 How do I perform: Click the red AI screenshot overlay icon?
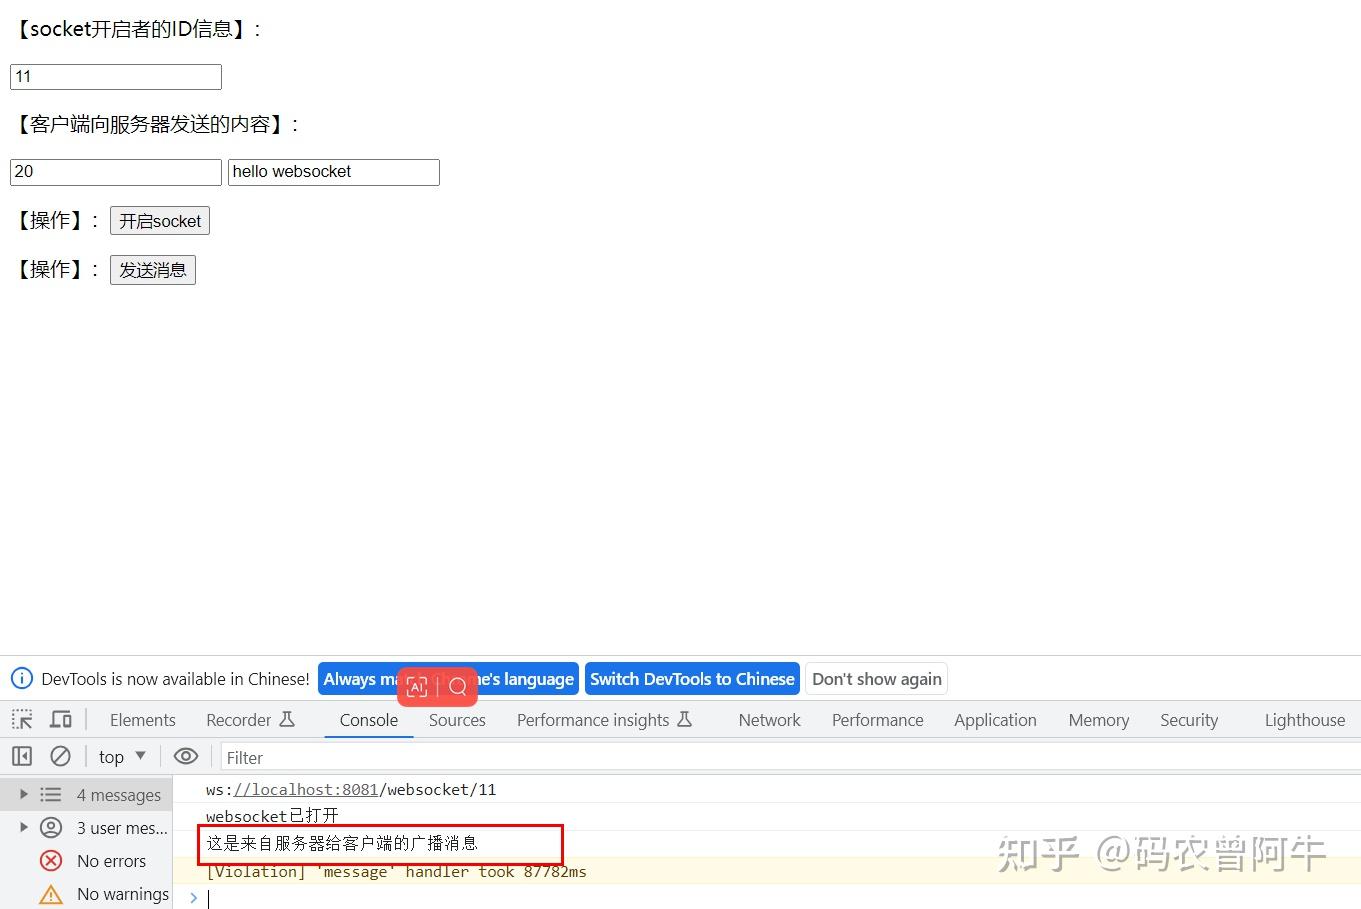[417, 687]
